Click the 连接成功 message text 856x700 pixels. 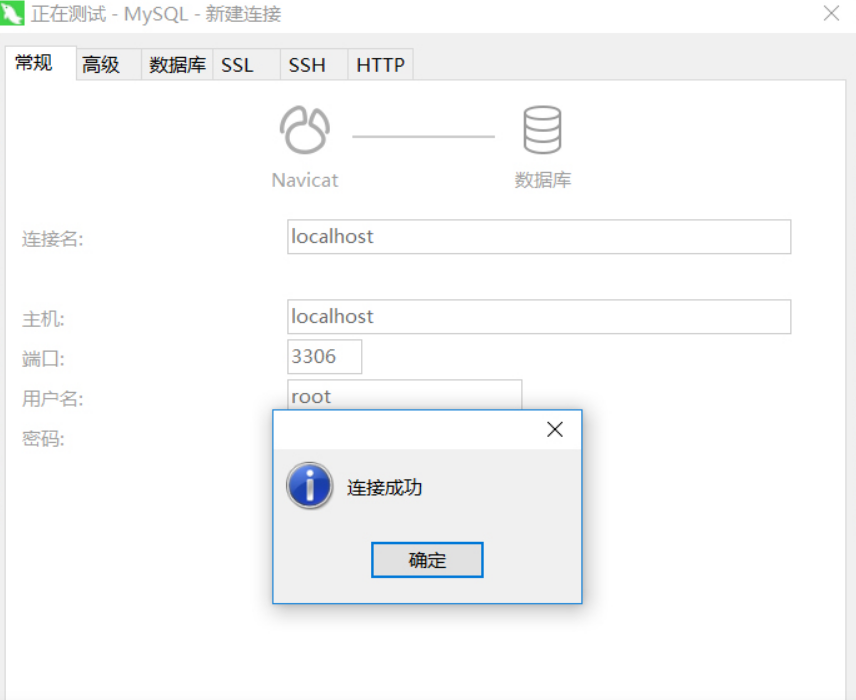[384, 488]
